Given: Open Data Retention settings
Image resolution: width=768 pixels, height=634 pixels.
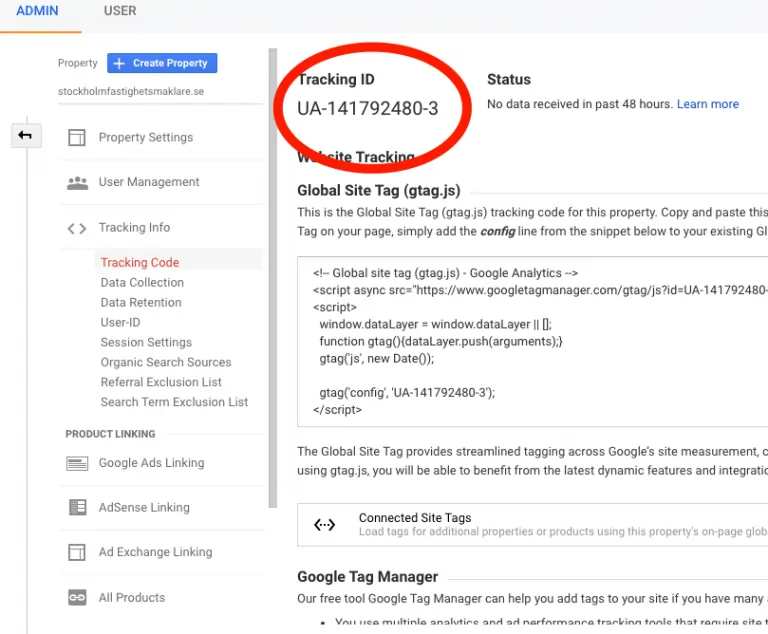Looking at the screenshot, I should [141, 303].
